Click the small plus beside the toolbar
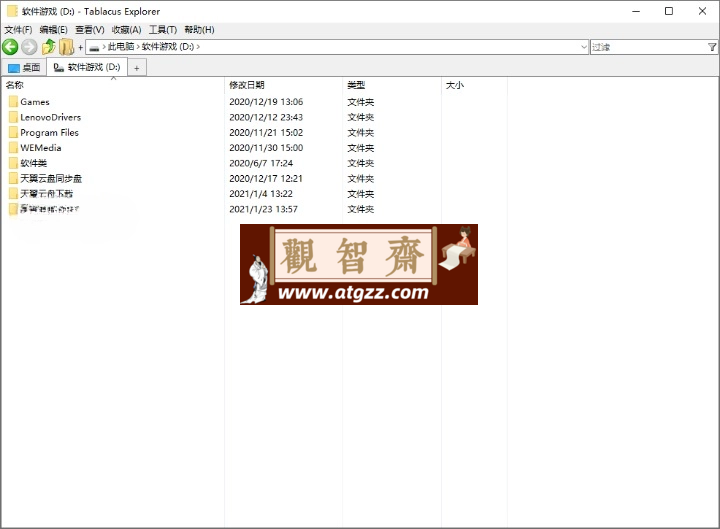The width and height of the screenshot is (720, 529). click(80, 47)
